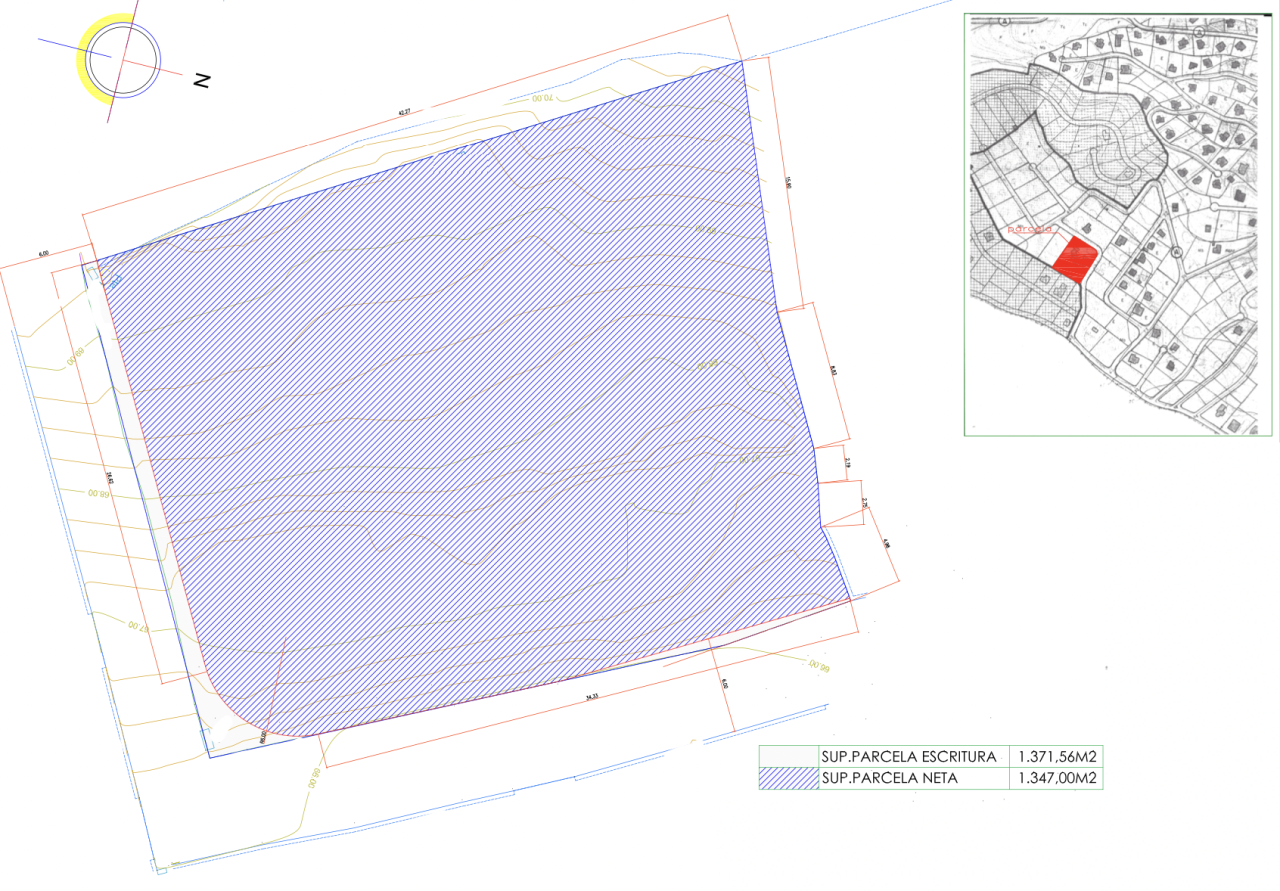Click the 15.60 dimension on right side
This screenshot has width=1280, height=891.
coord(788,182)
